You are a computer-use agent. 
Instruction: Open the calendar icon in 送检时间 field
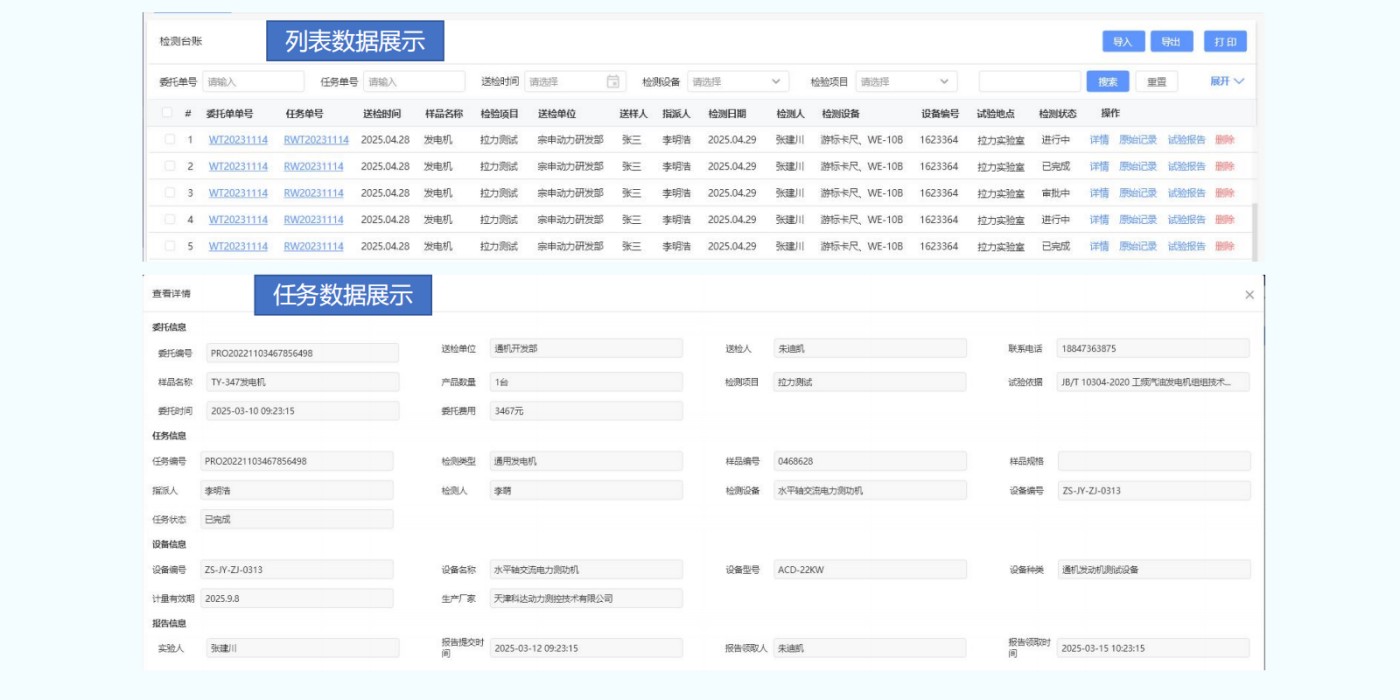(613, 82)
